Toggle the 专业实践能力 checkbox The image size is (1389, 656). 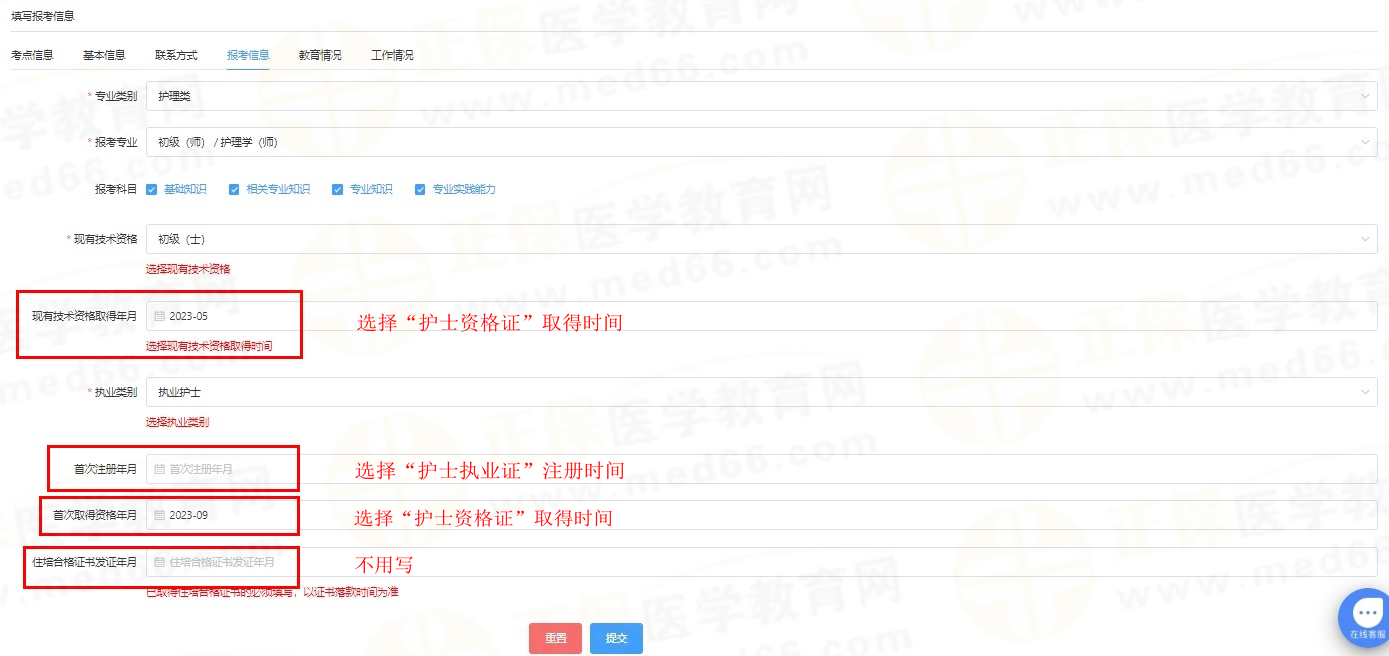[420, 189]
